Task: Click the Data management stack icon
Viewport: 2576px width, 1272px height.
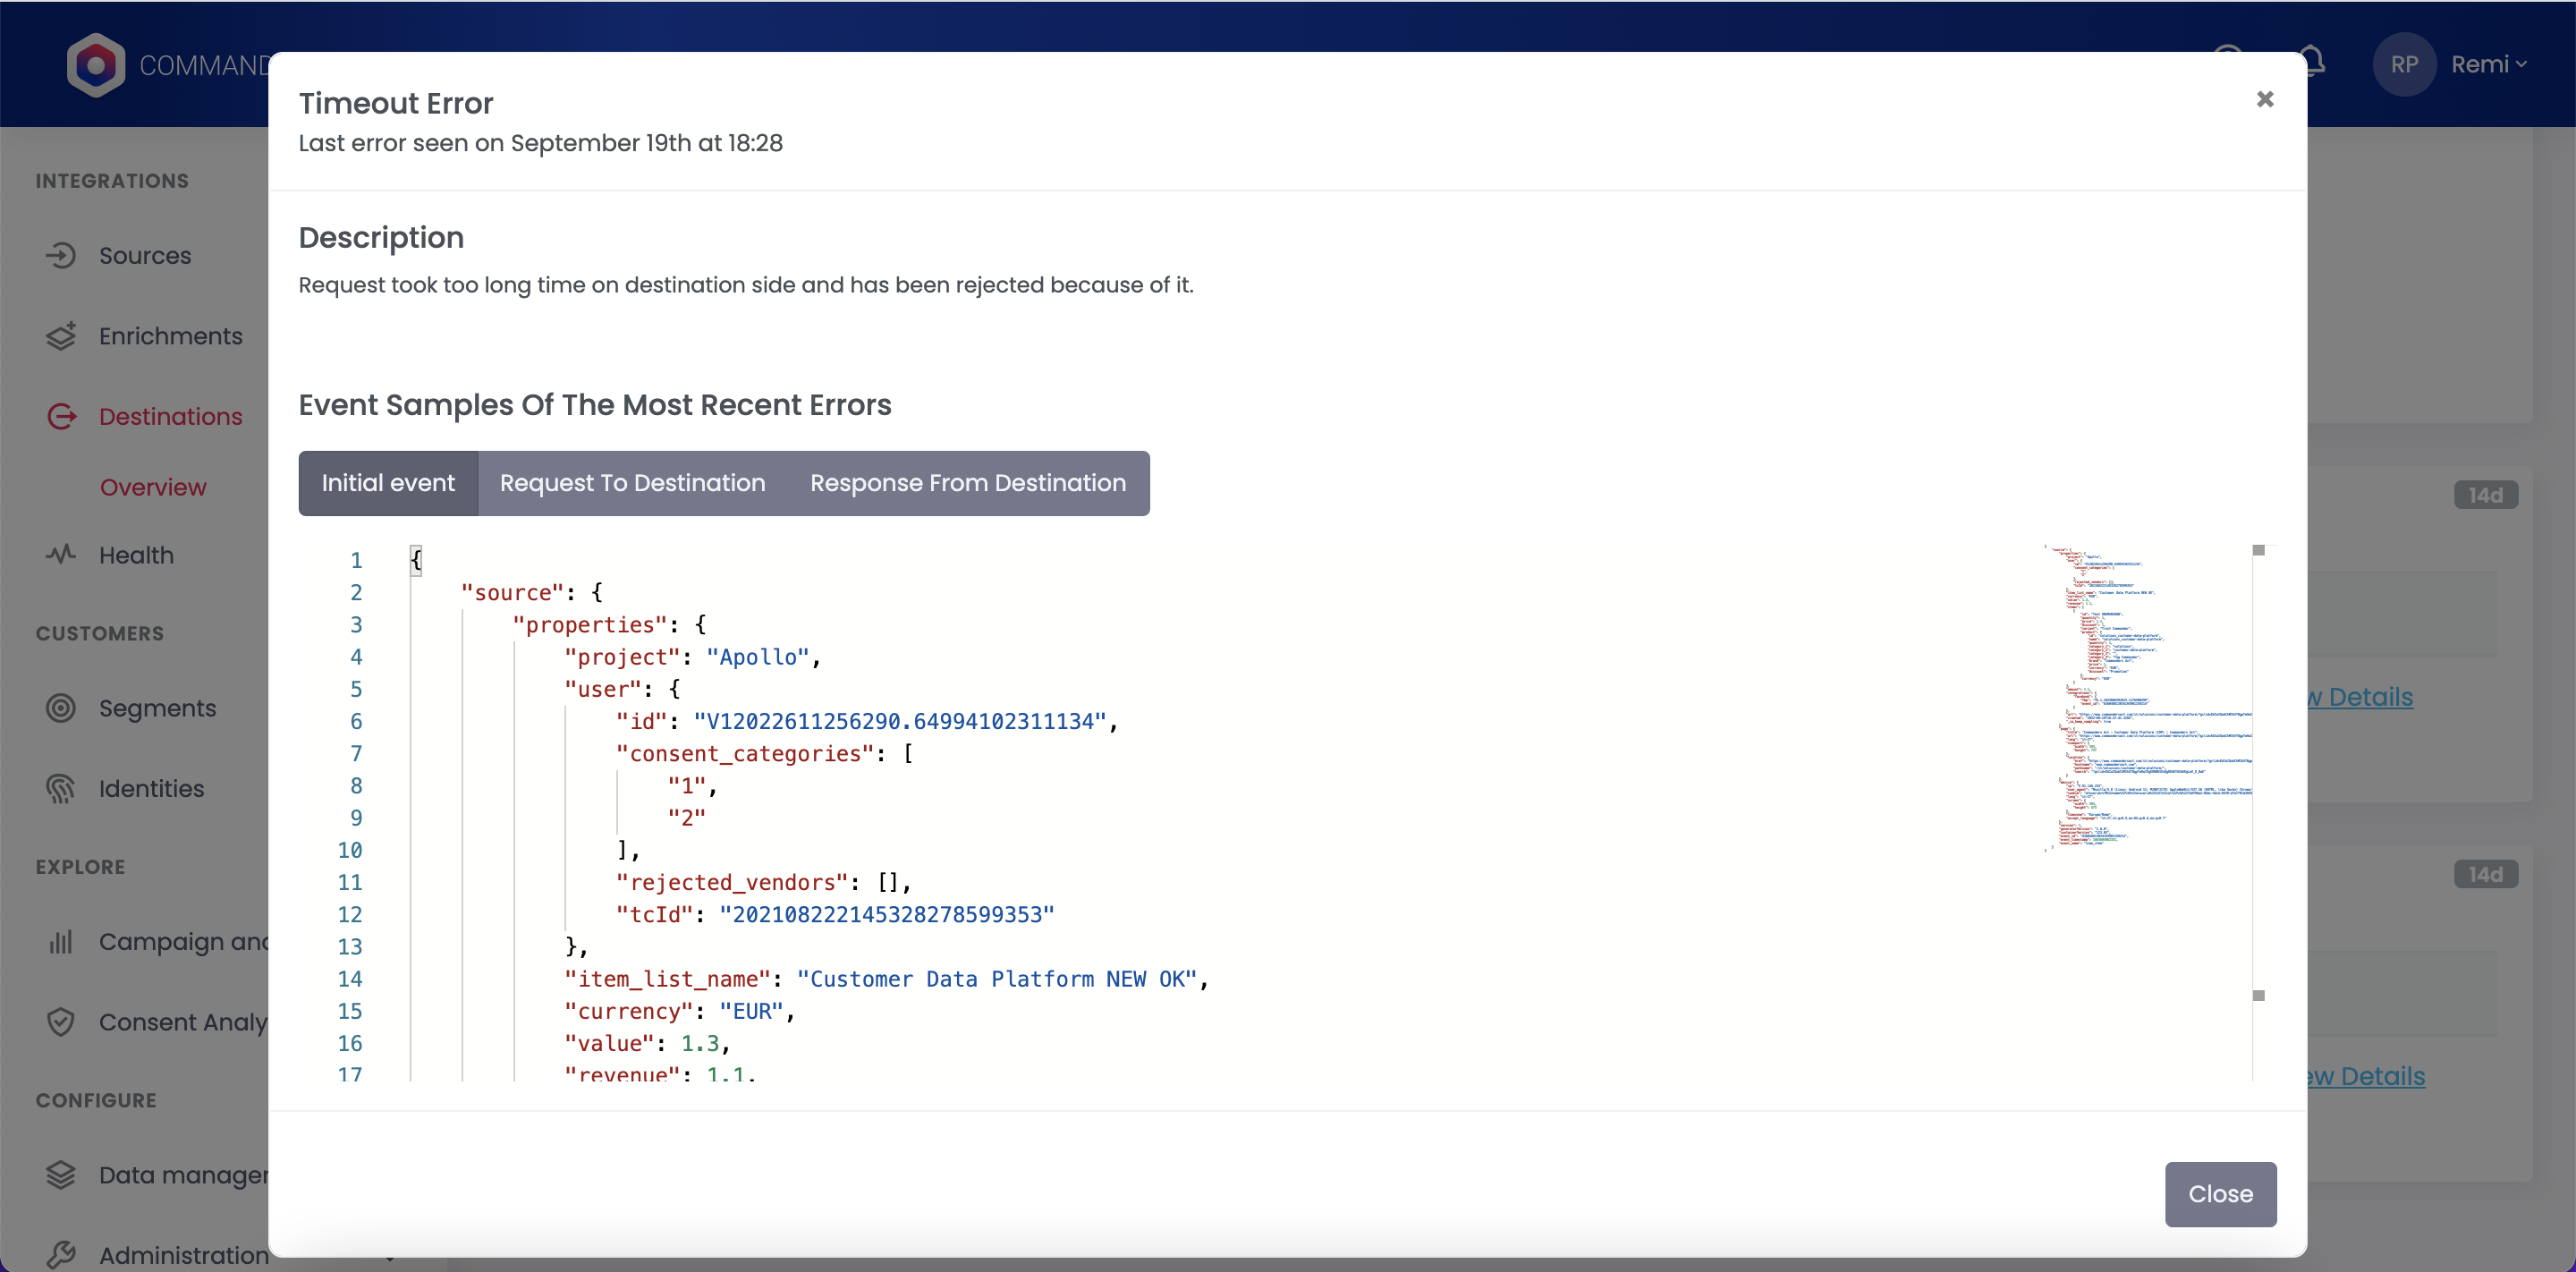Action: tap(61, 1175)
